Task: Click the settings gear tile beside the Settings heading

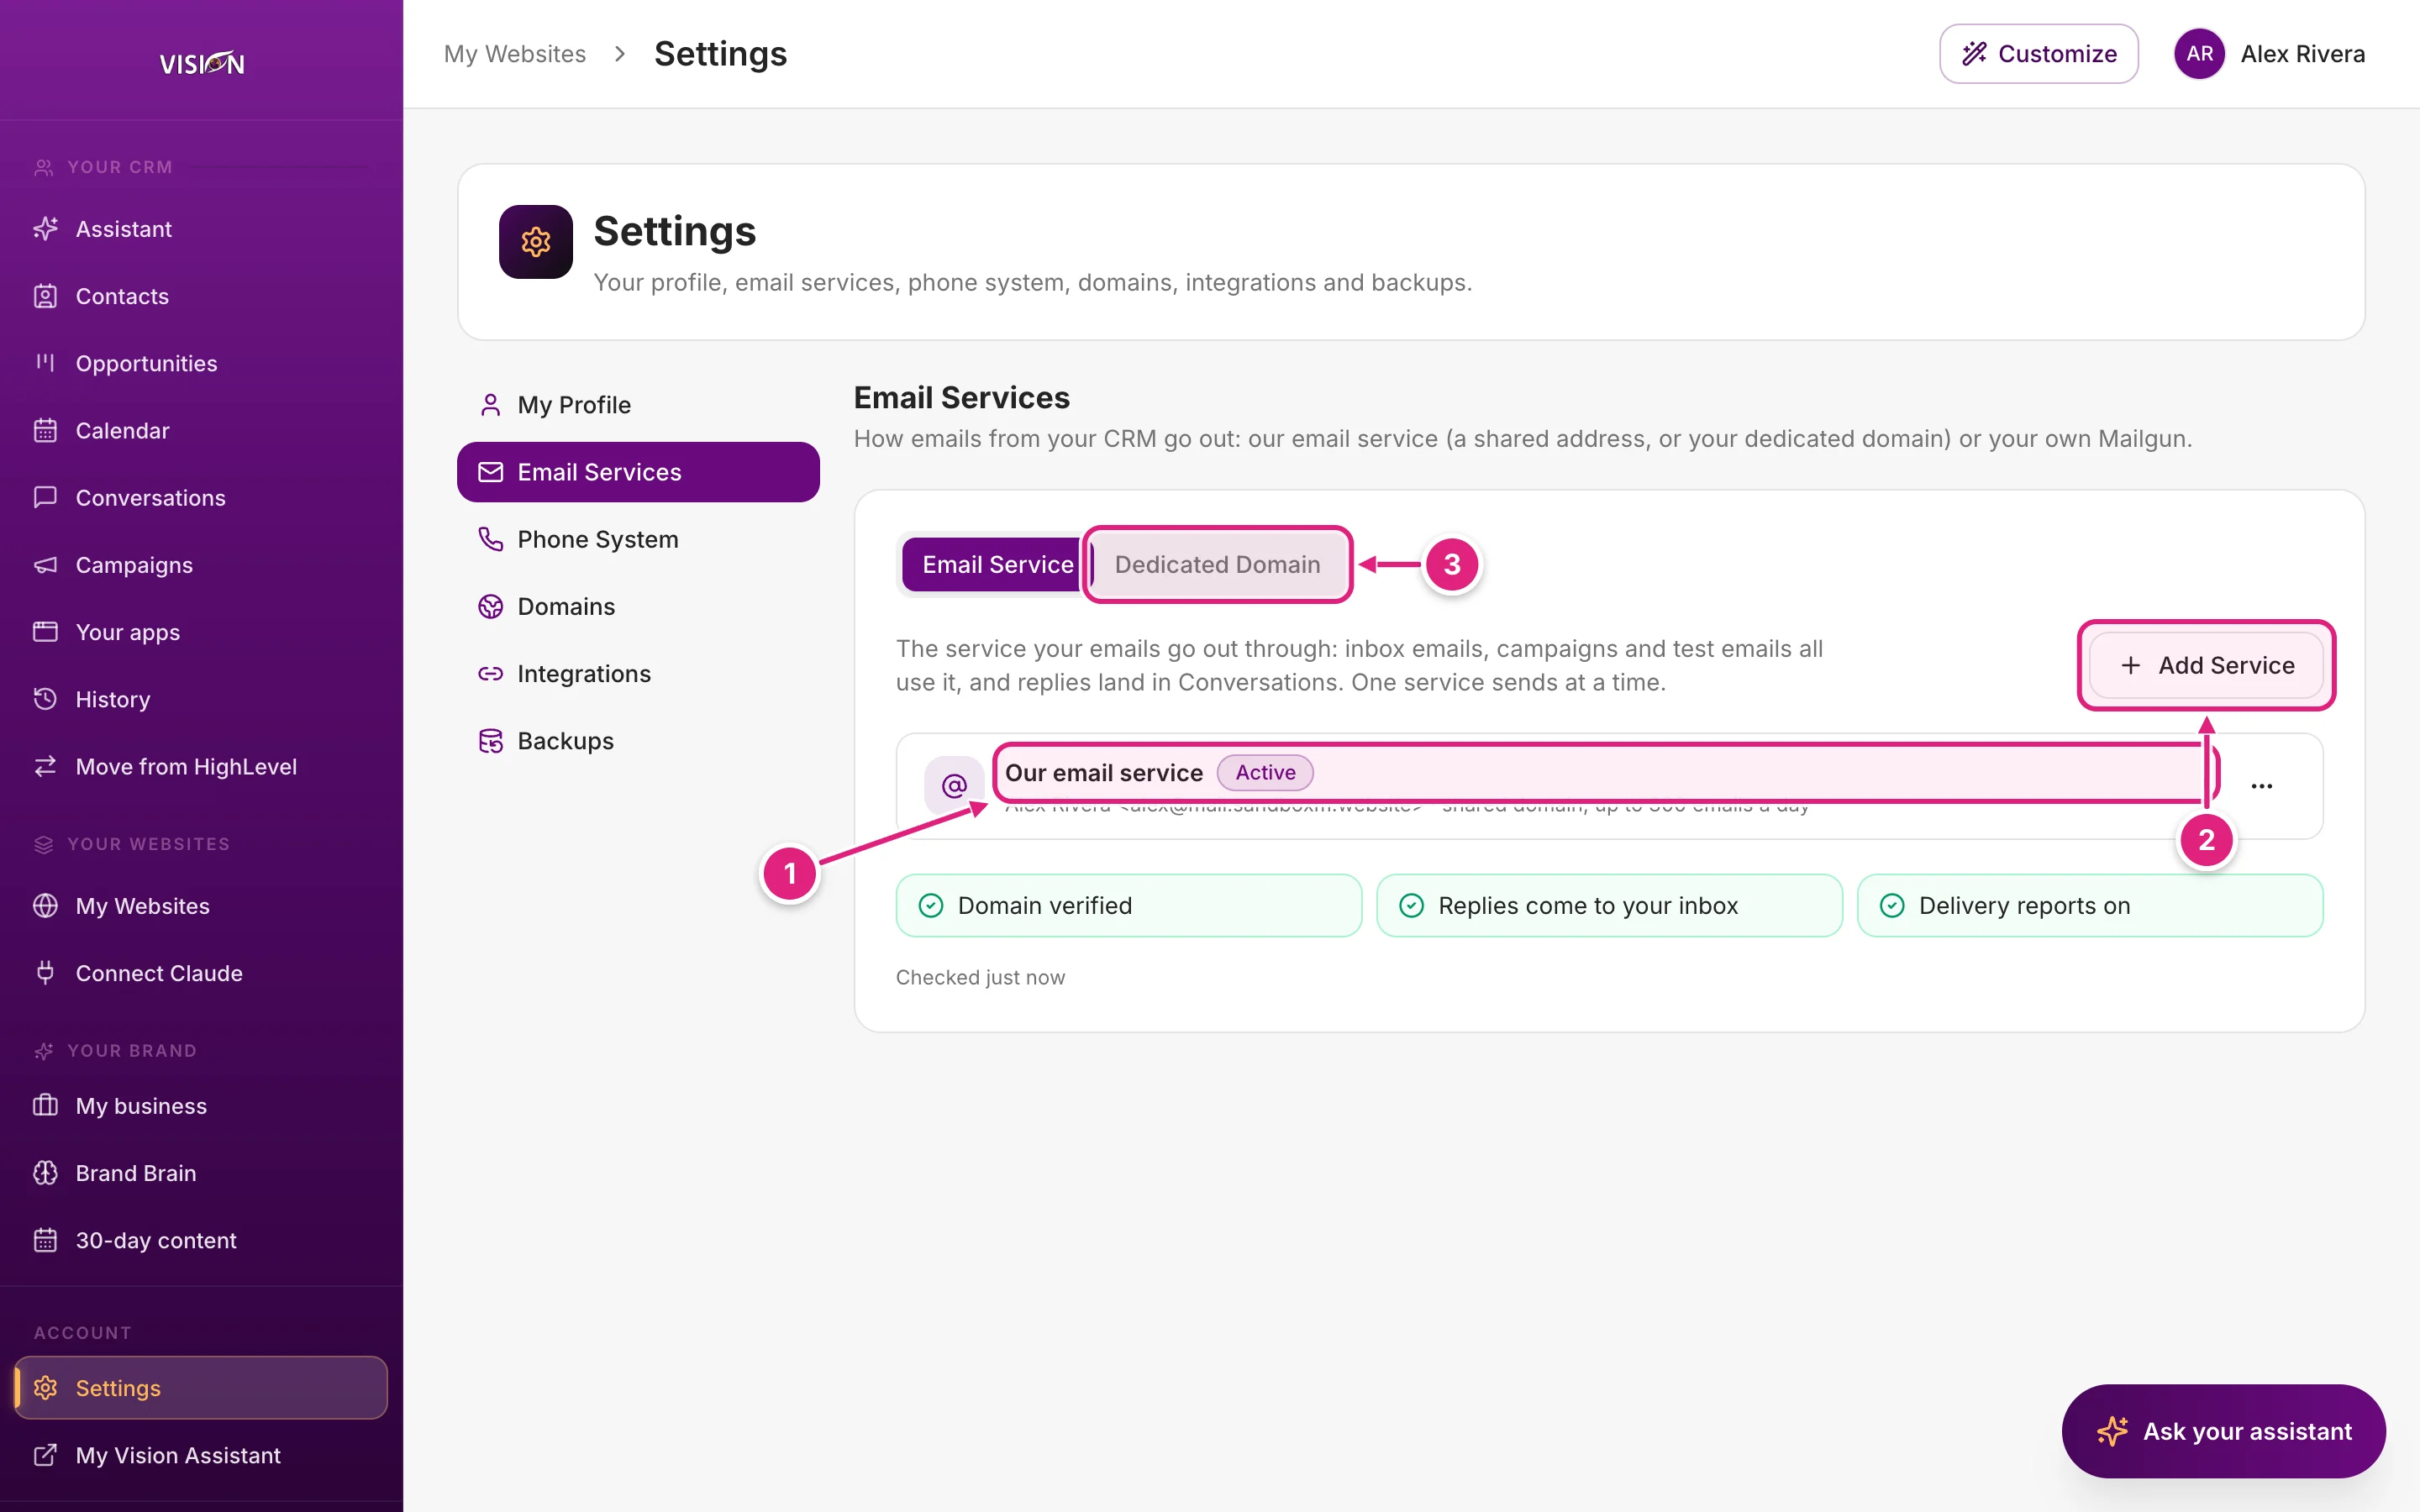Action: coord(536,242)
